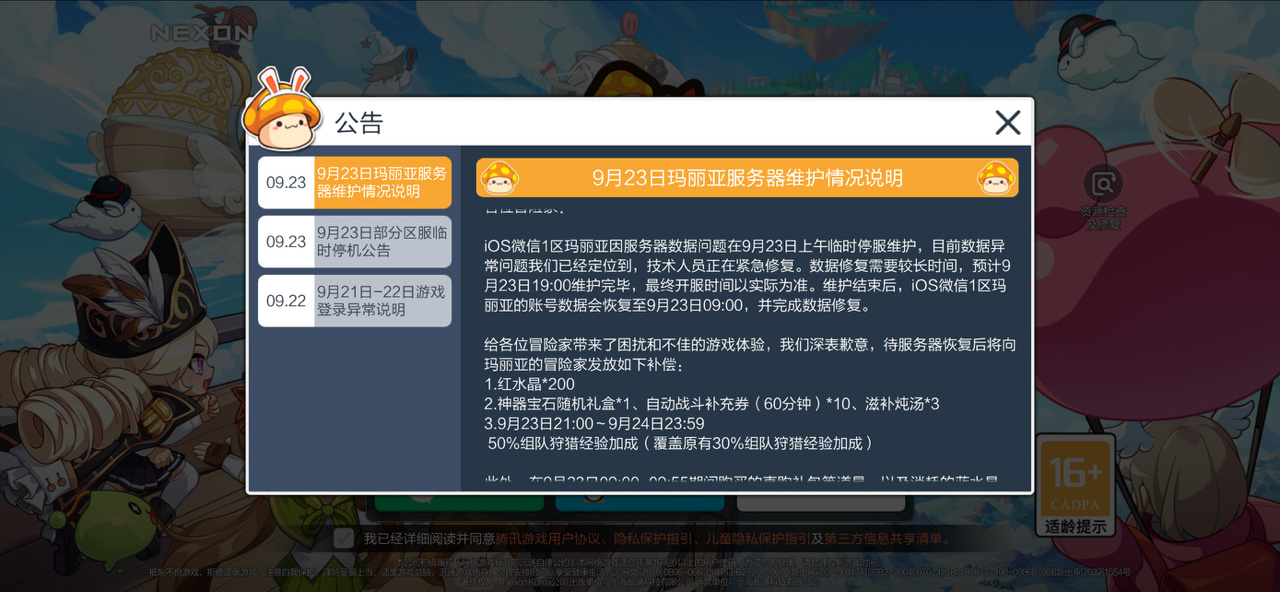Open the 腾讯游戏用户协议 link
This screenshot has width=1280, height=592.
pos(549,538)
